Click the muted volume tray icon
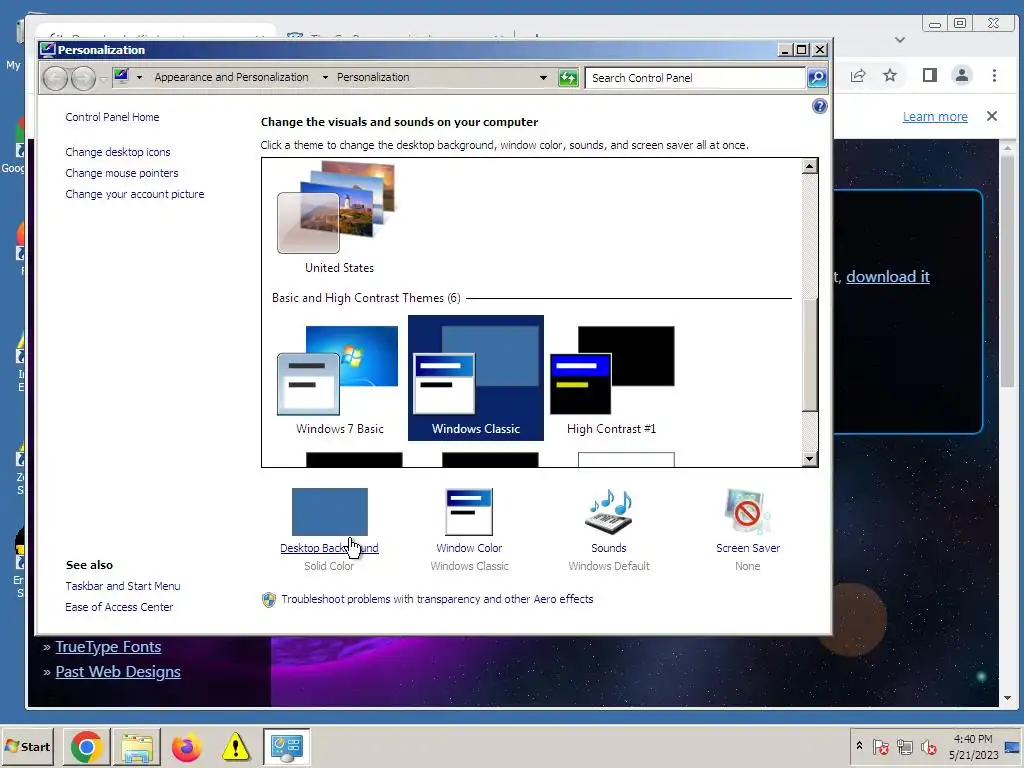Screen dimensions: 1024x768 pyautogui.click(x=928, y=746)
